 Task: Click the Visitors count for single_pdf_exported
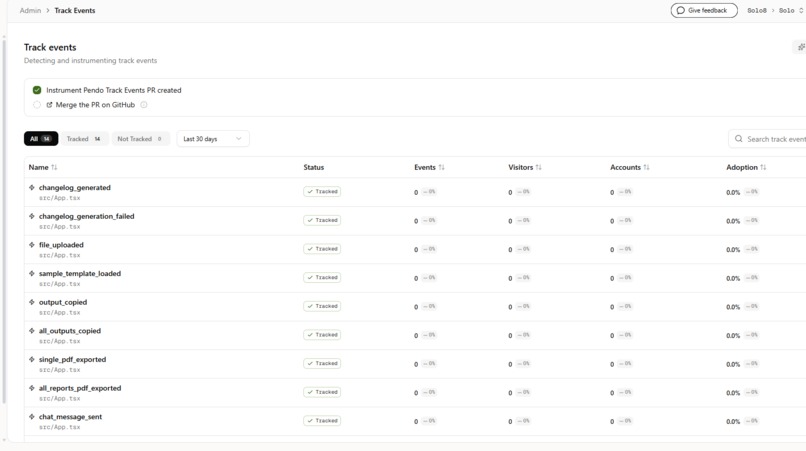click(510, 365)
